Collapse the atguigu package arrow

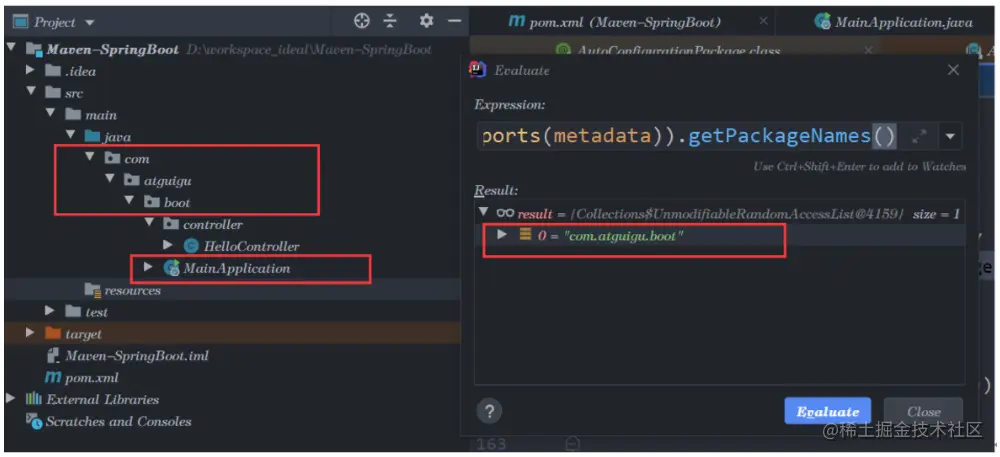[x=110, y=180]
